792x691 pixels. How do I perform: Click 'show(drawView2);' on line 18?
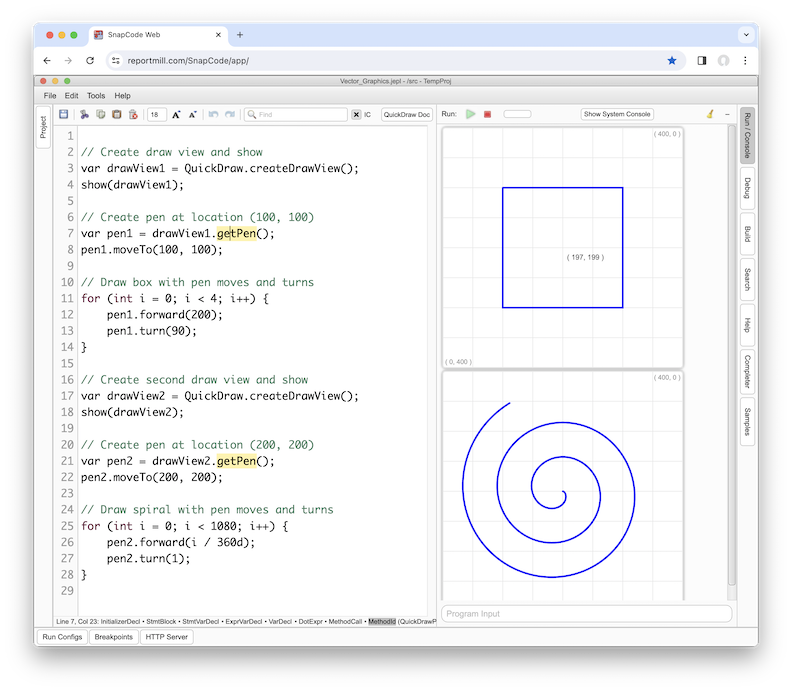[x=132, y=412]
